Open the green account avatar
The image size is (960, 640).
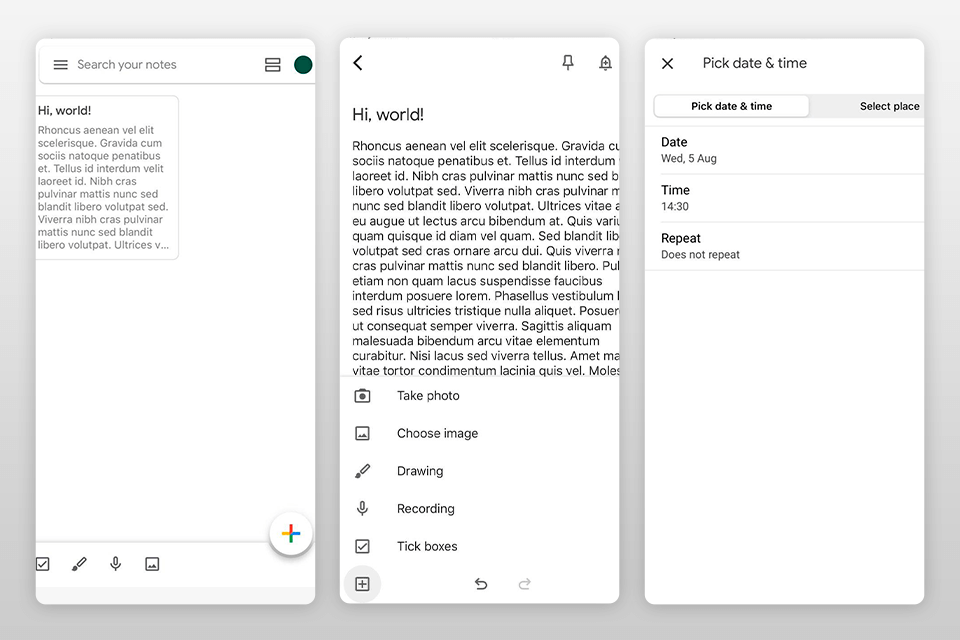[x=303, y=65]
